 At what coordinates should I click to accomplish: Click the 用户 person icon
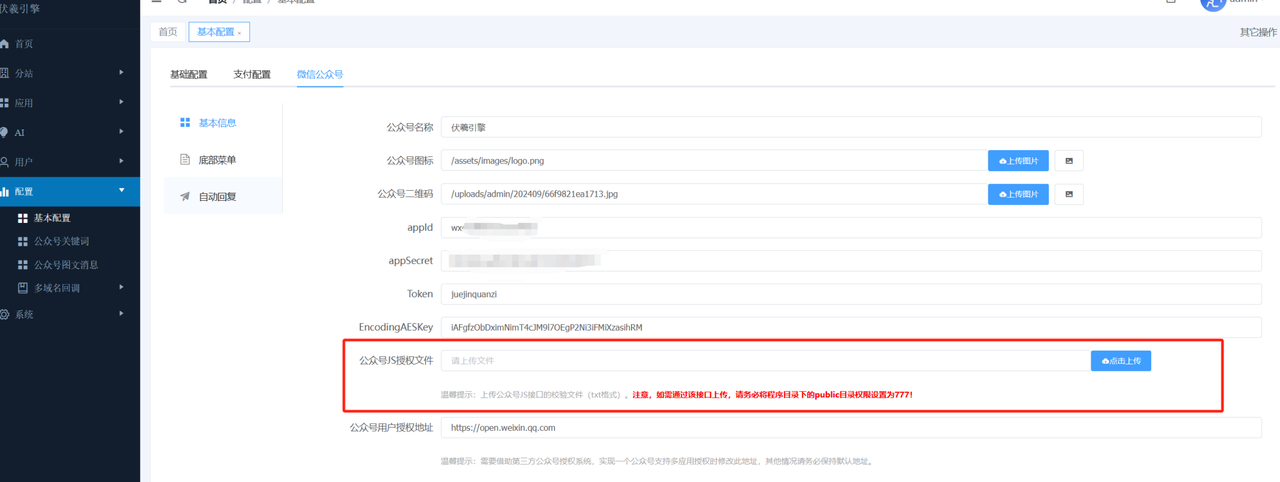[5, 161]
